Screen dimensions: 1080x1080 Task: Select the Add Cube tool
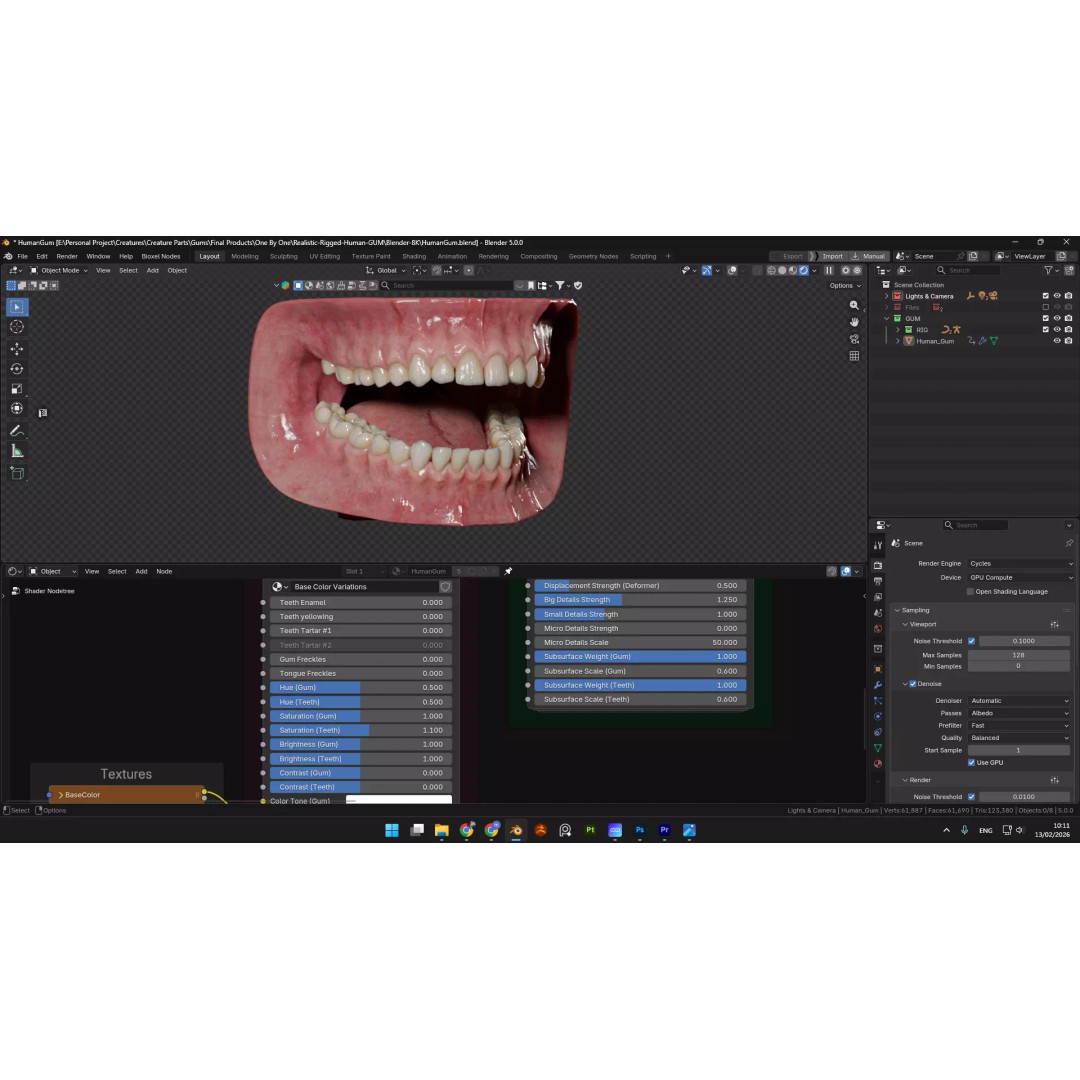[x=17, y=473]
